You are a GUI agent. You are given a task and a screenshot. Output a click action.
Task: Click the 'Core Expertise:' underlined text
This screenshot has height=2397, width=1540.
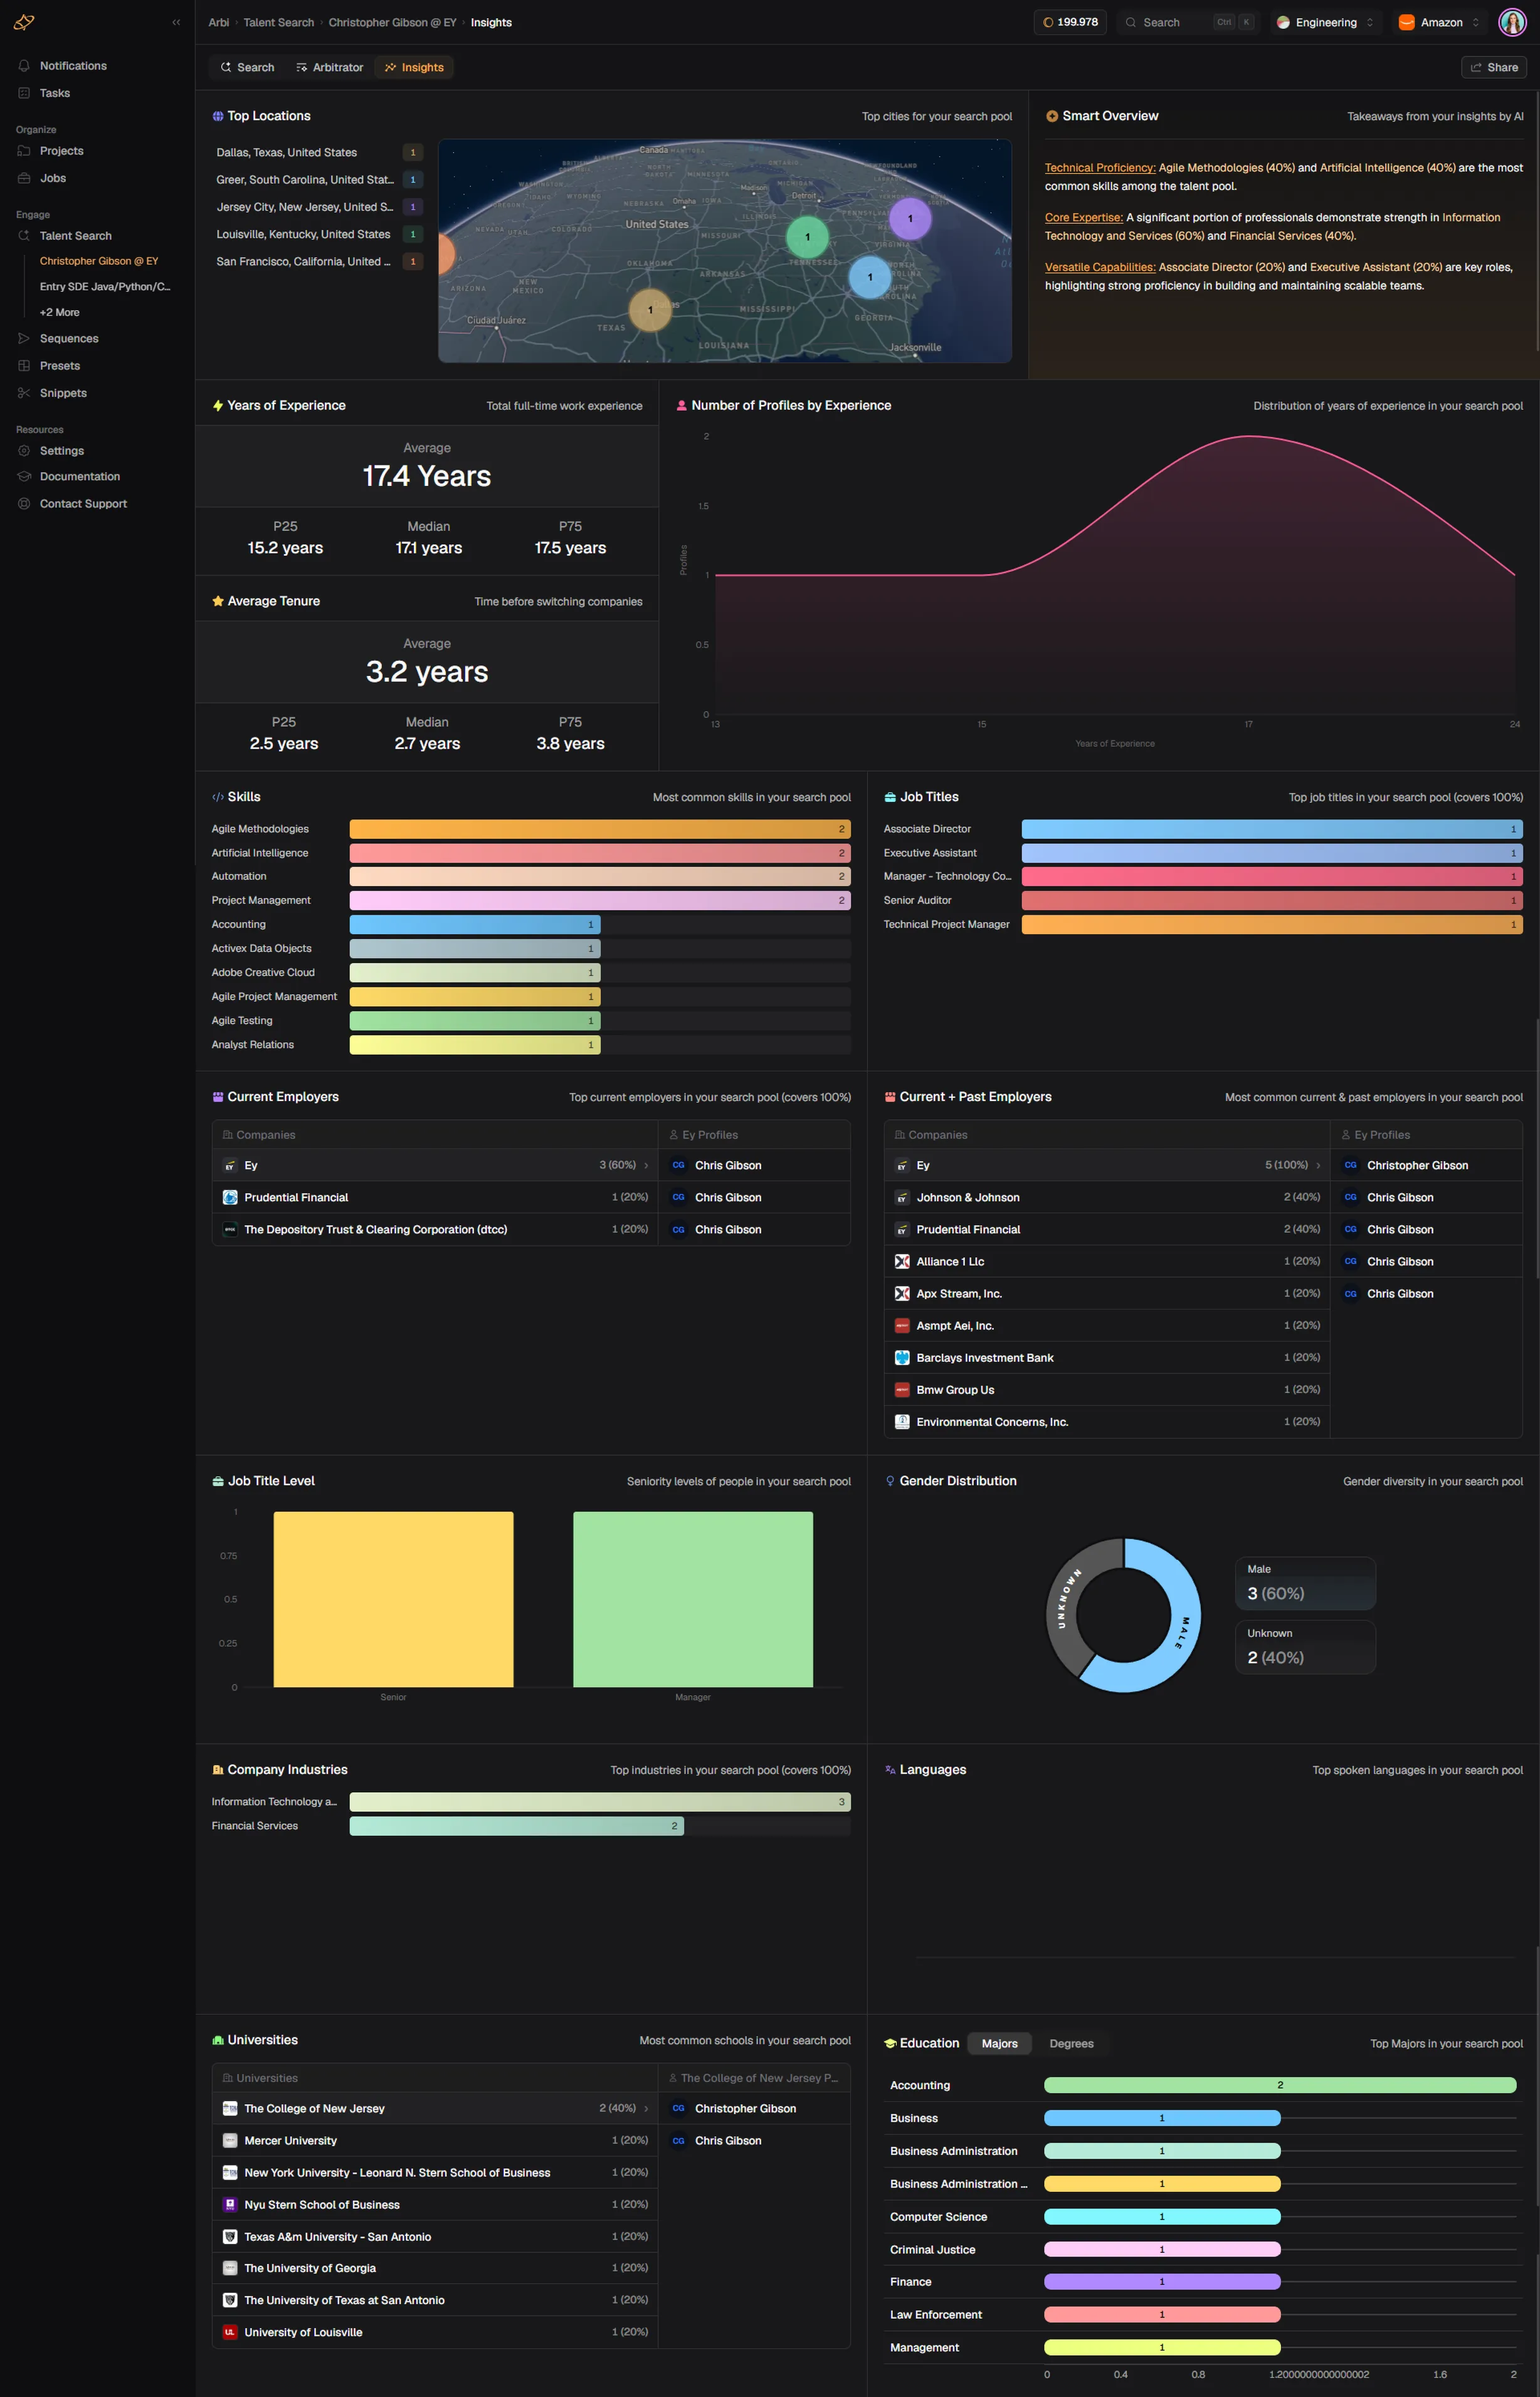[1084, 218]
